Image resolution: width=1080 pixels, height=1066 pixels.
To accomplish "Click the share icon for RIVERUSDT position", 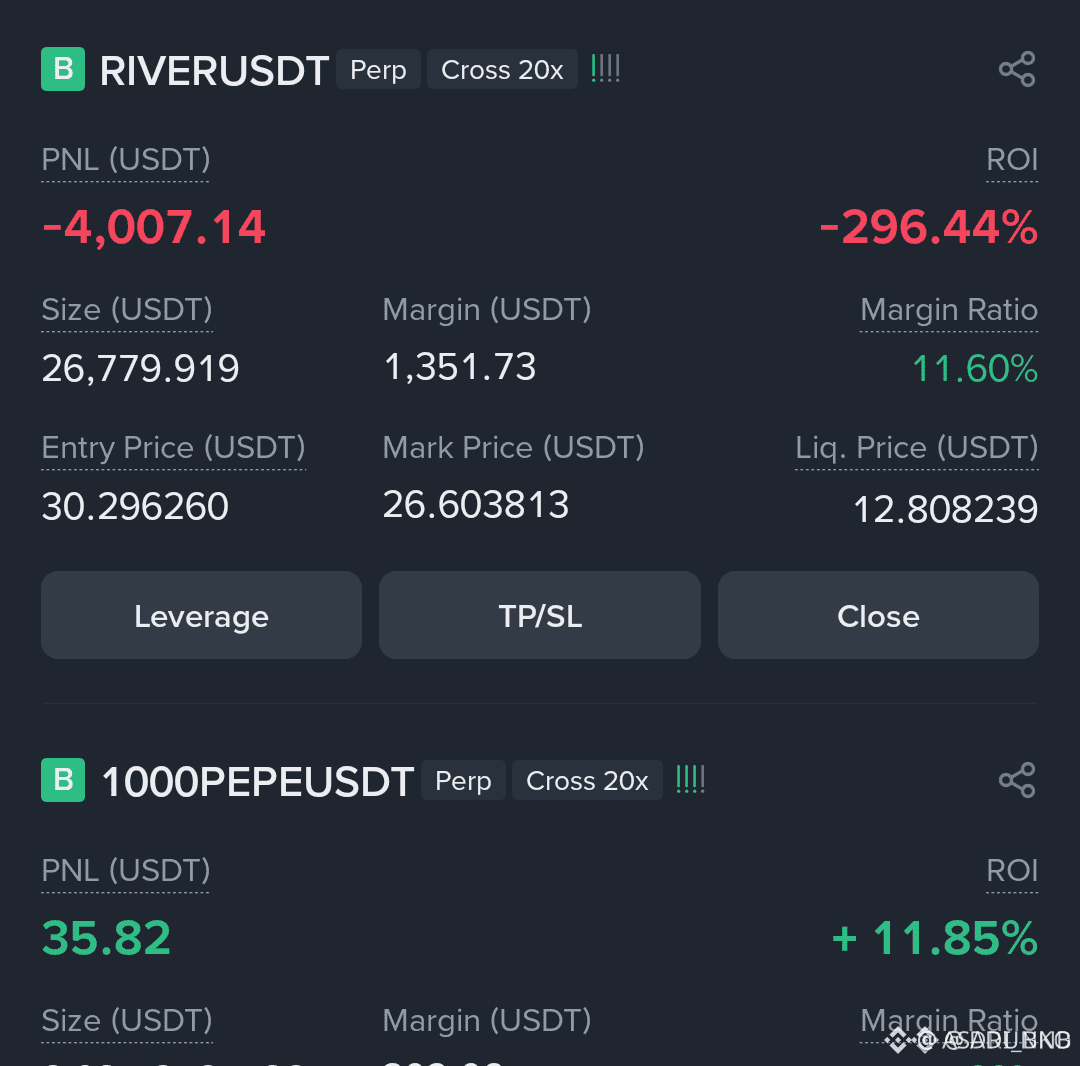I will (1017, 69).
